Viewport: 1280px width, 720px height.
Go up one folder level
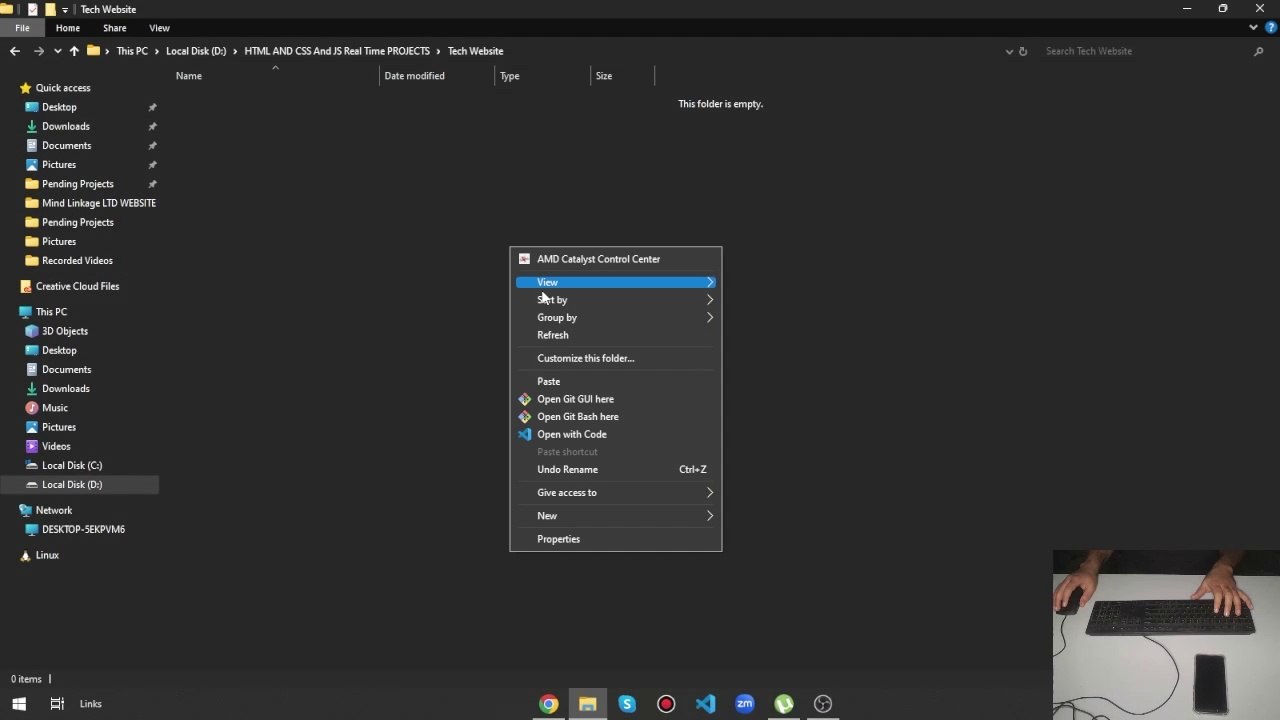74,51
